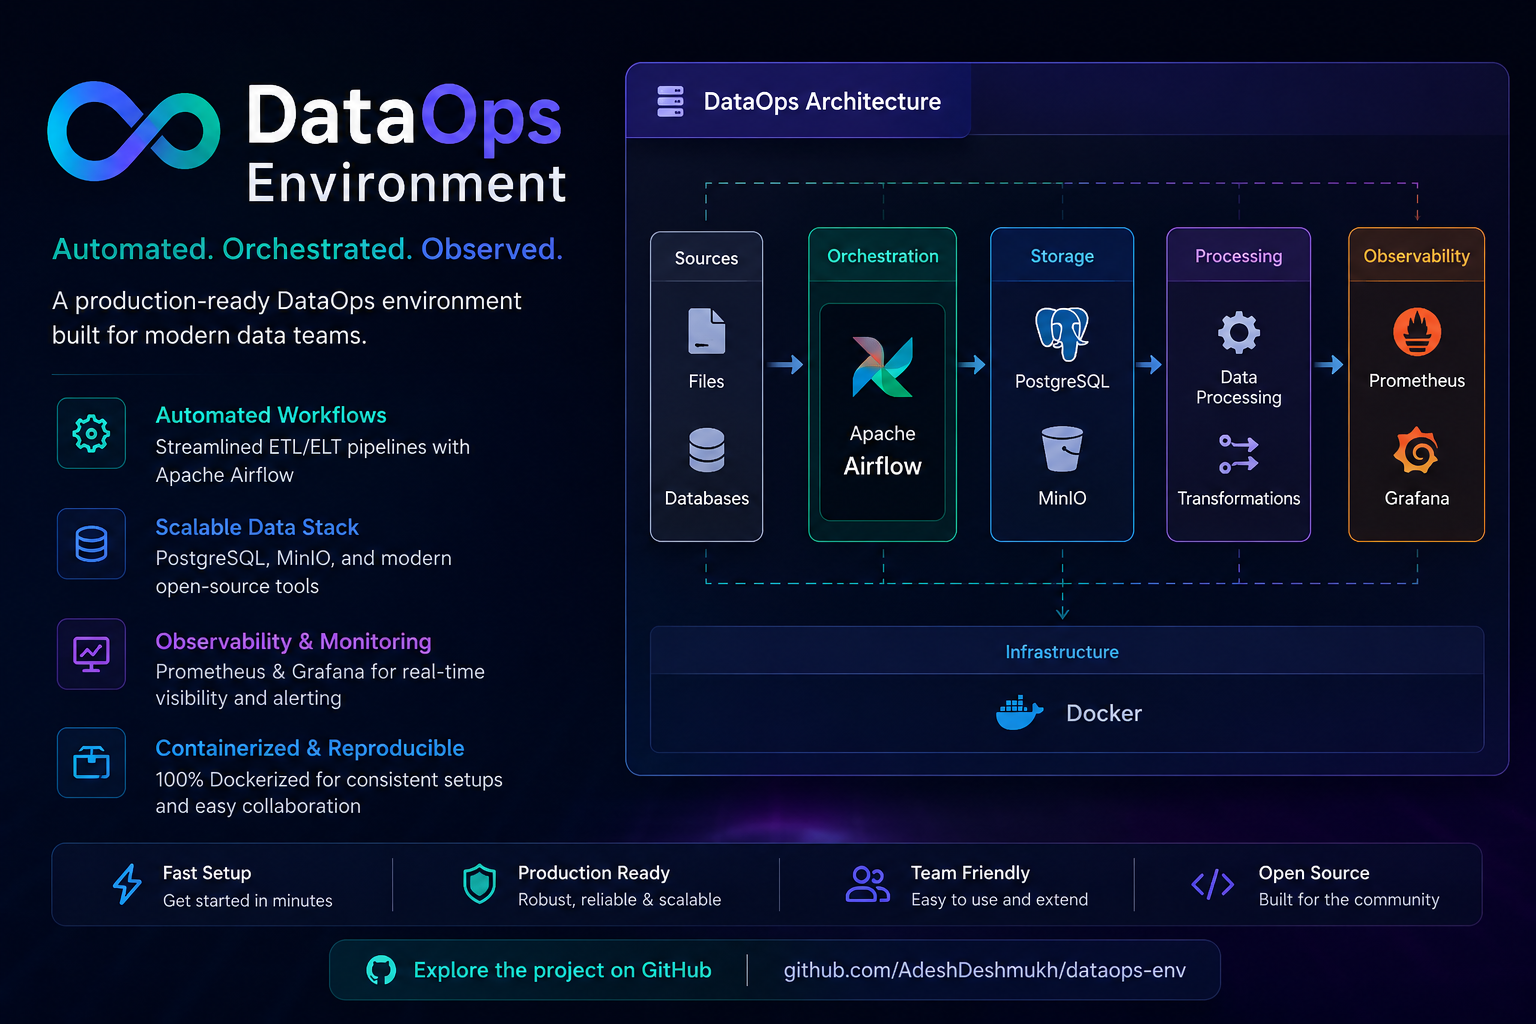1536x1024 pixels.
Task: Click the PostgreSQL elephant icon
Action: pyautogui.click(x=1062, y=333)
